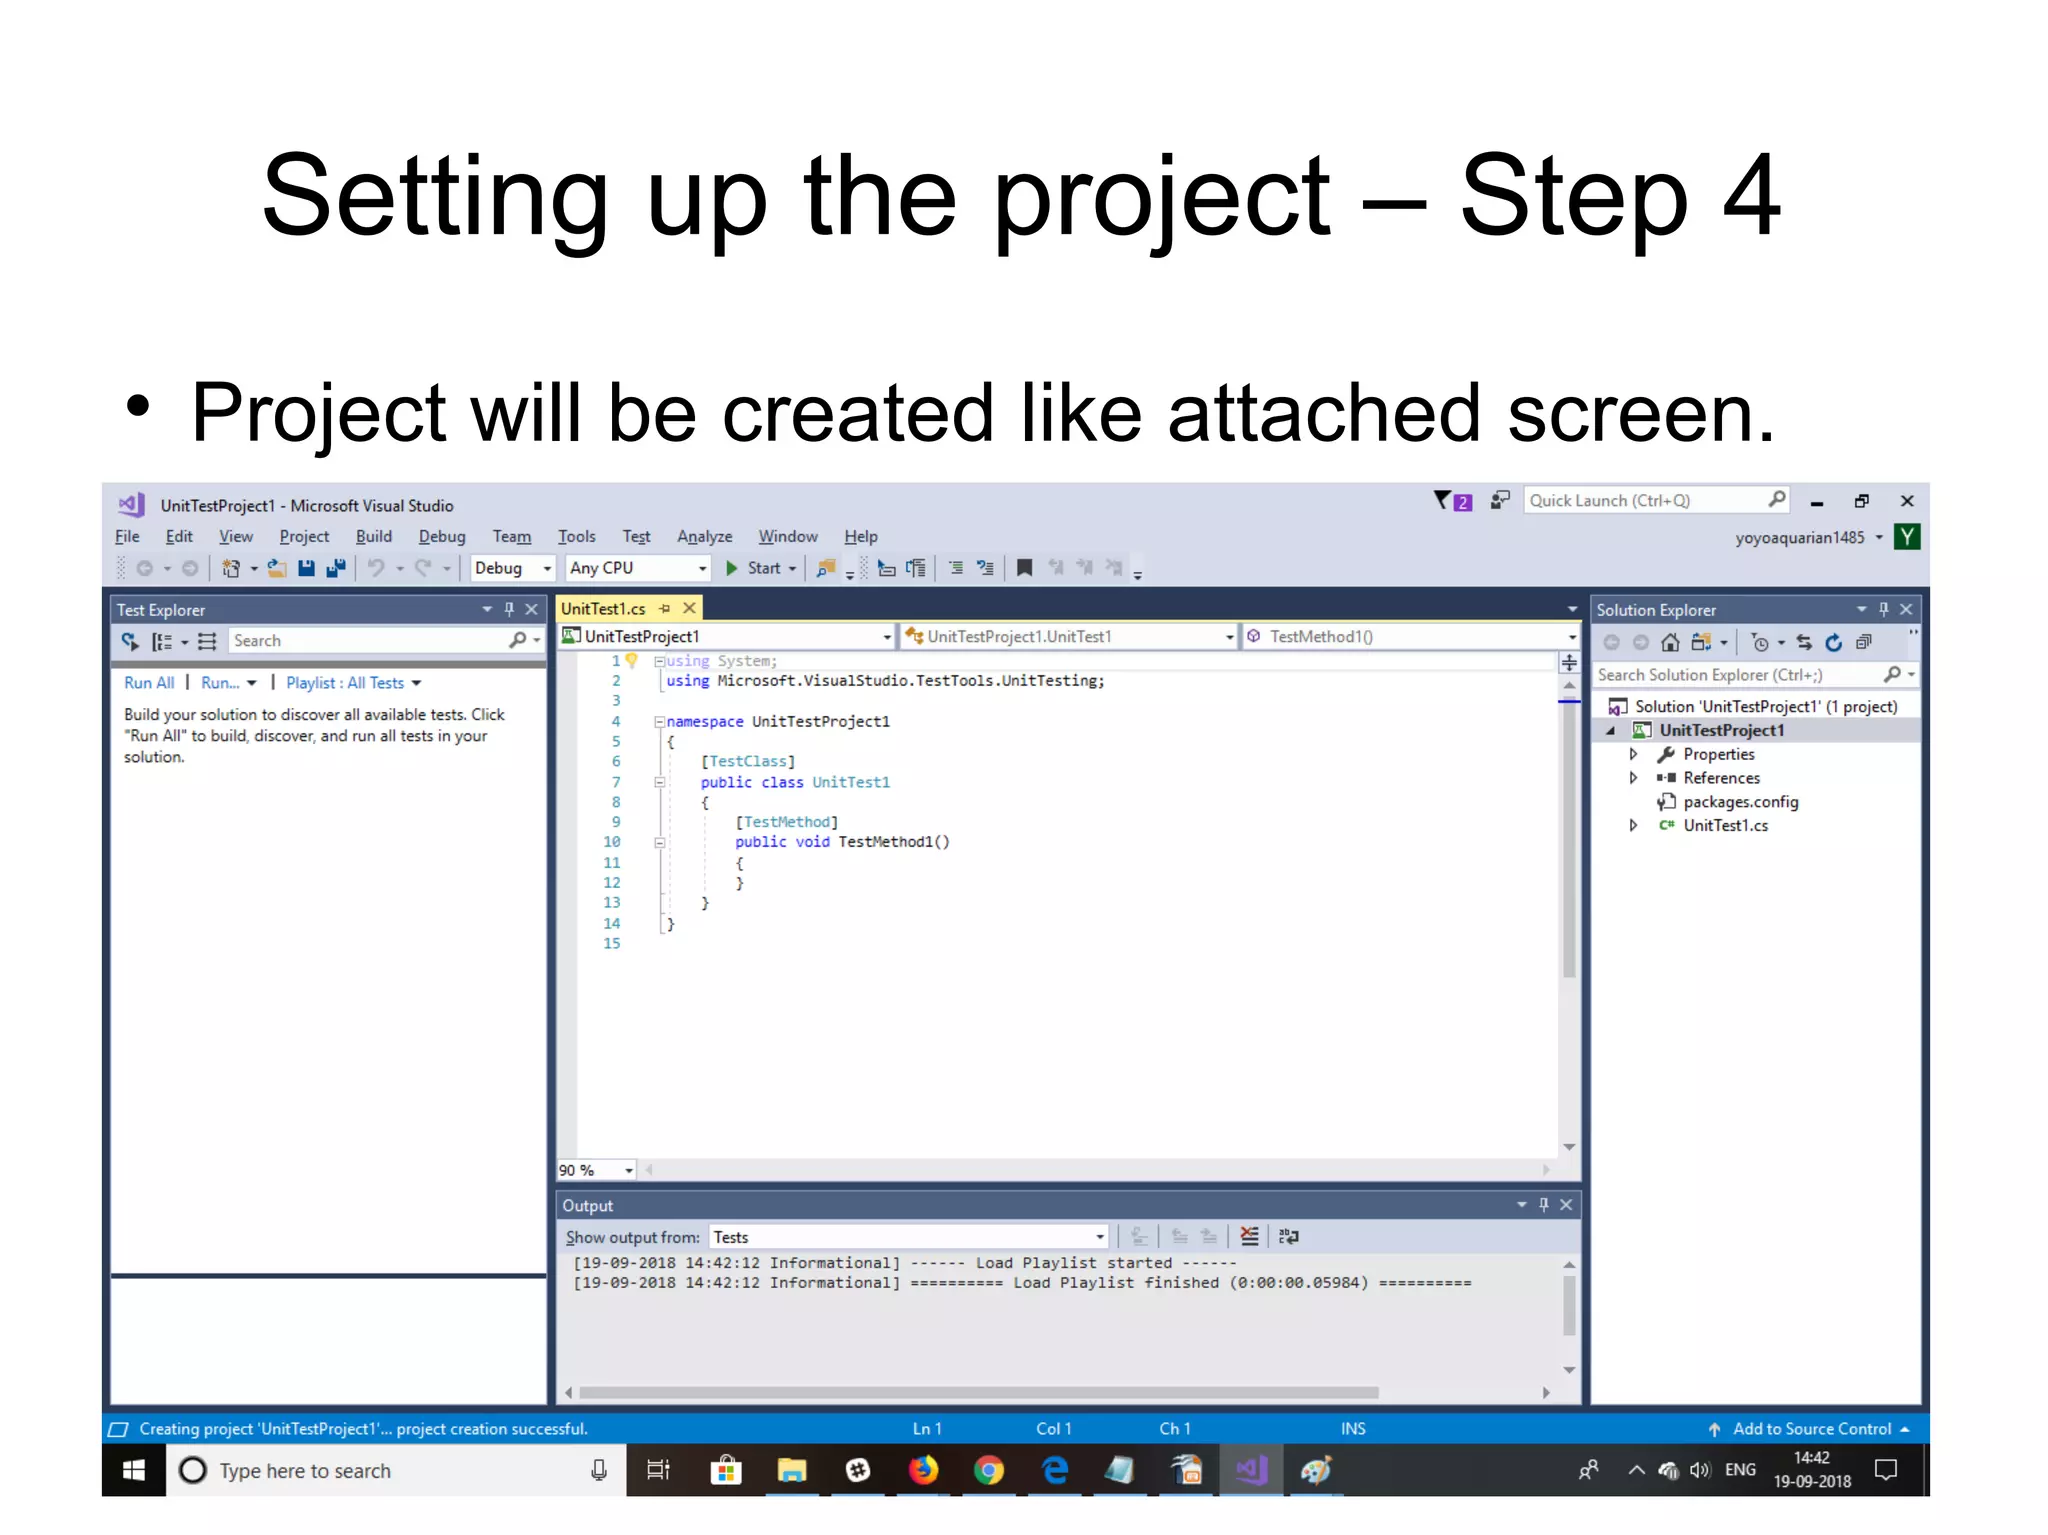Open the UnitTestProject1 project navigation dropdown
Image resolution: width=2048 pixels, height=1535 pixels.
727,636
